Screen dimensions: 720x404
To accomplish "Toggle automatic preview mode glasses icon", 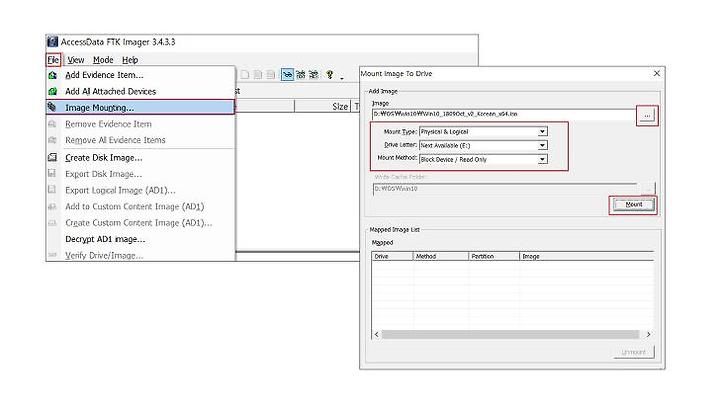I will coord(287,74).
